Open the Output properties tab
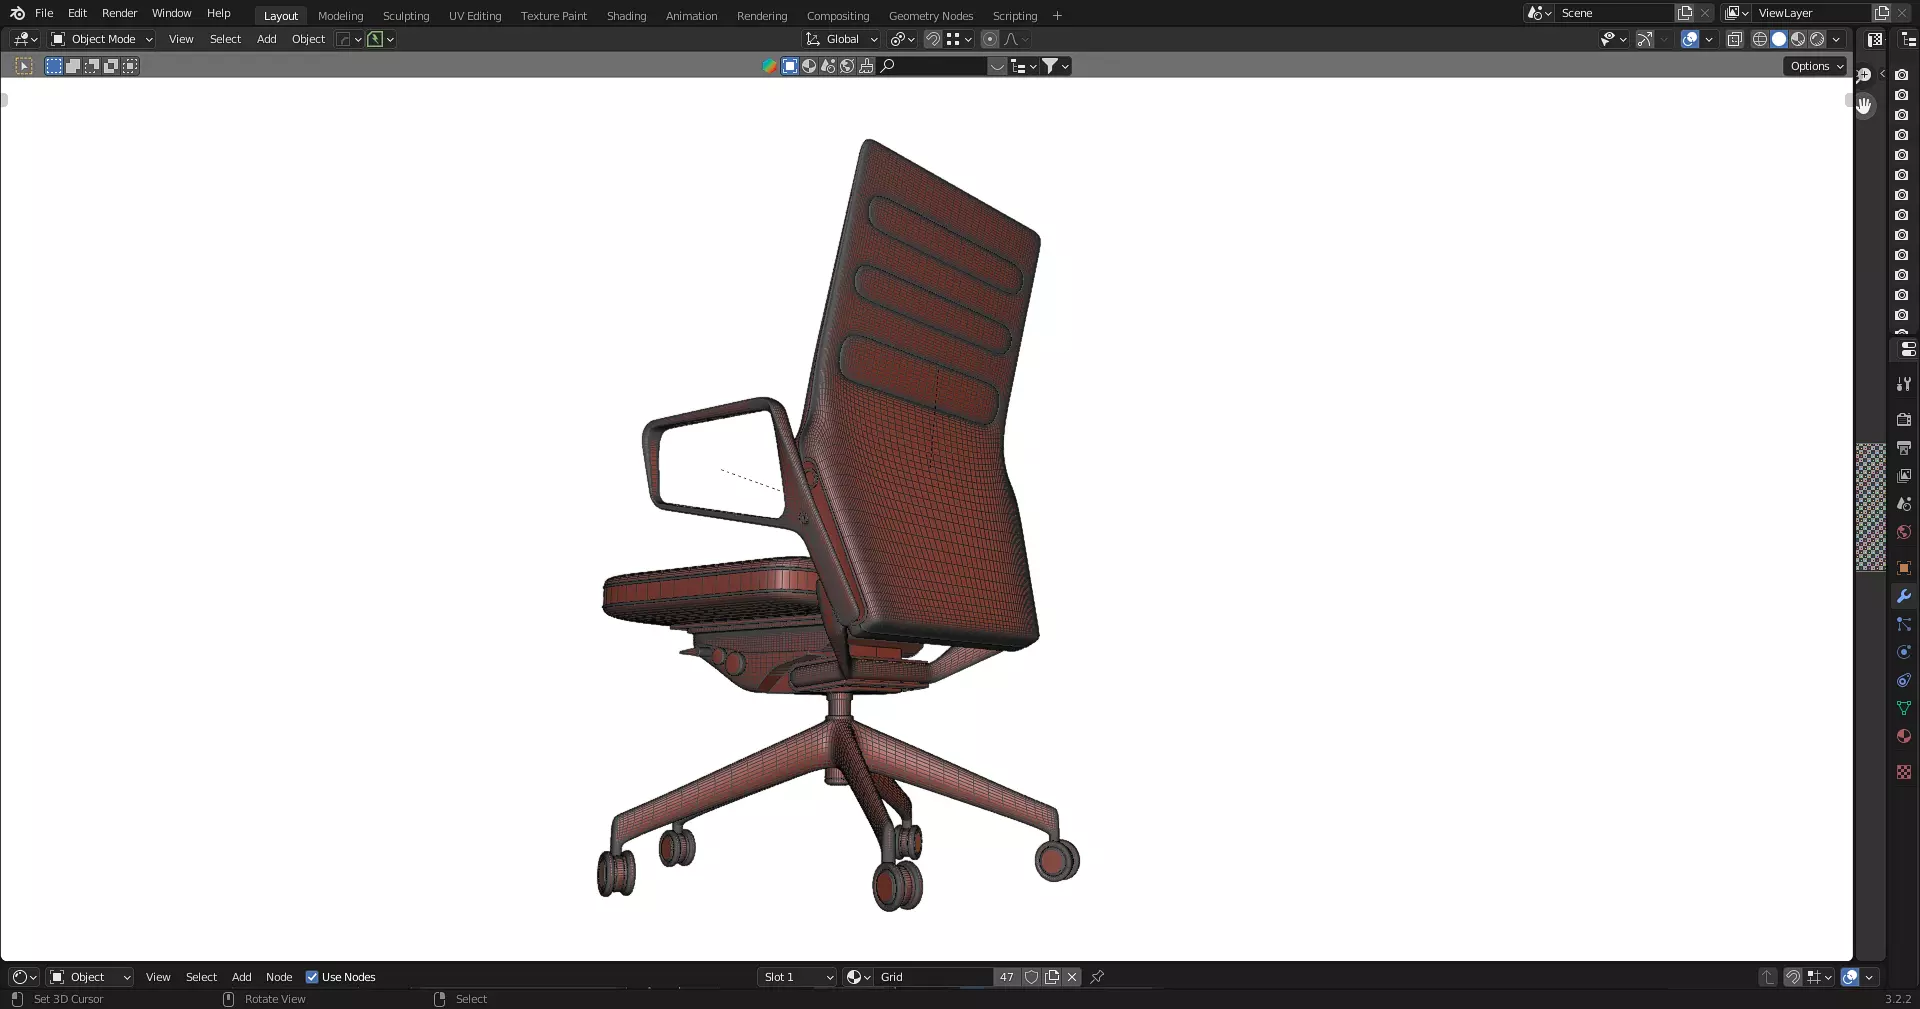This screenshot has width=1920, height=1009. click(x=1904, y=448)
